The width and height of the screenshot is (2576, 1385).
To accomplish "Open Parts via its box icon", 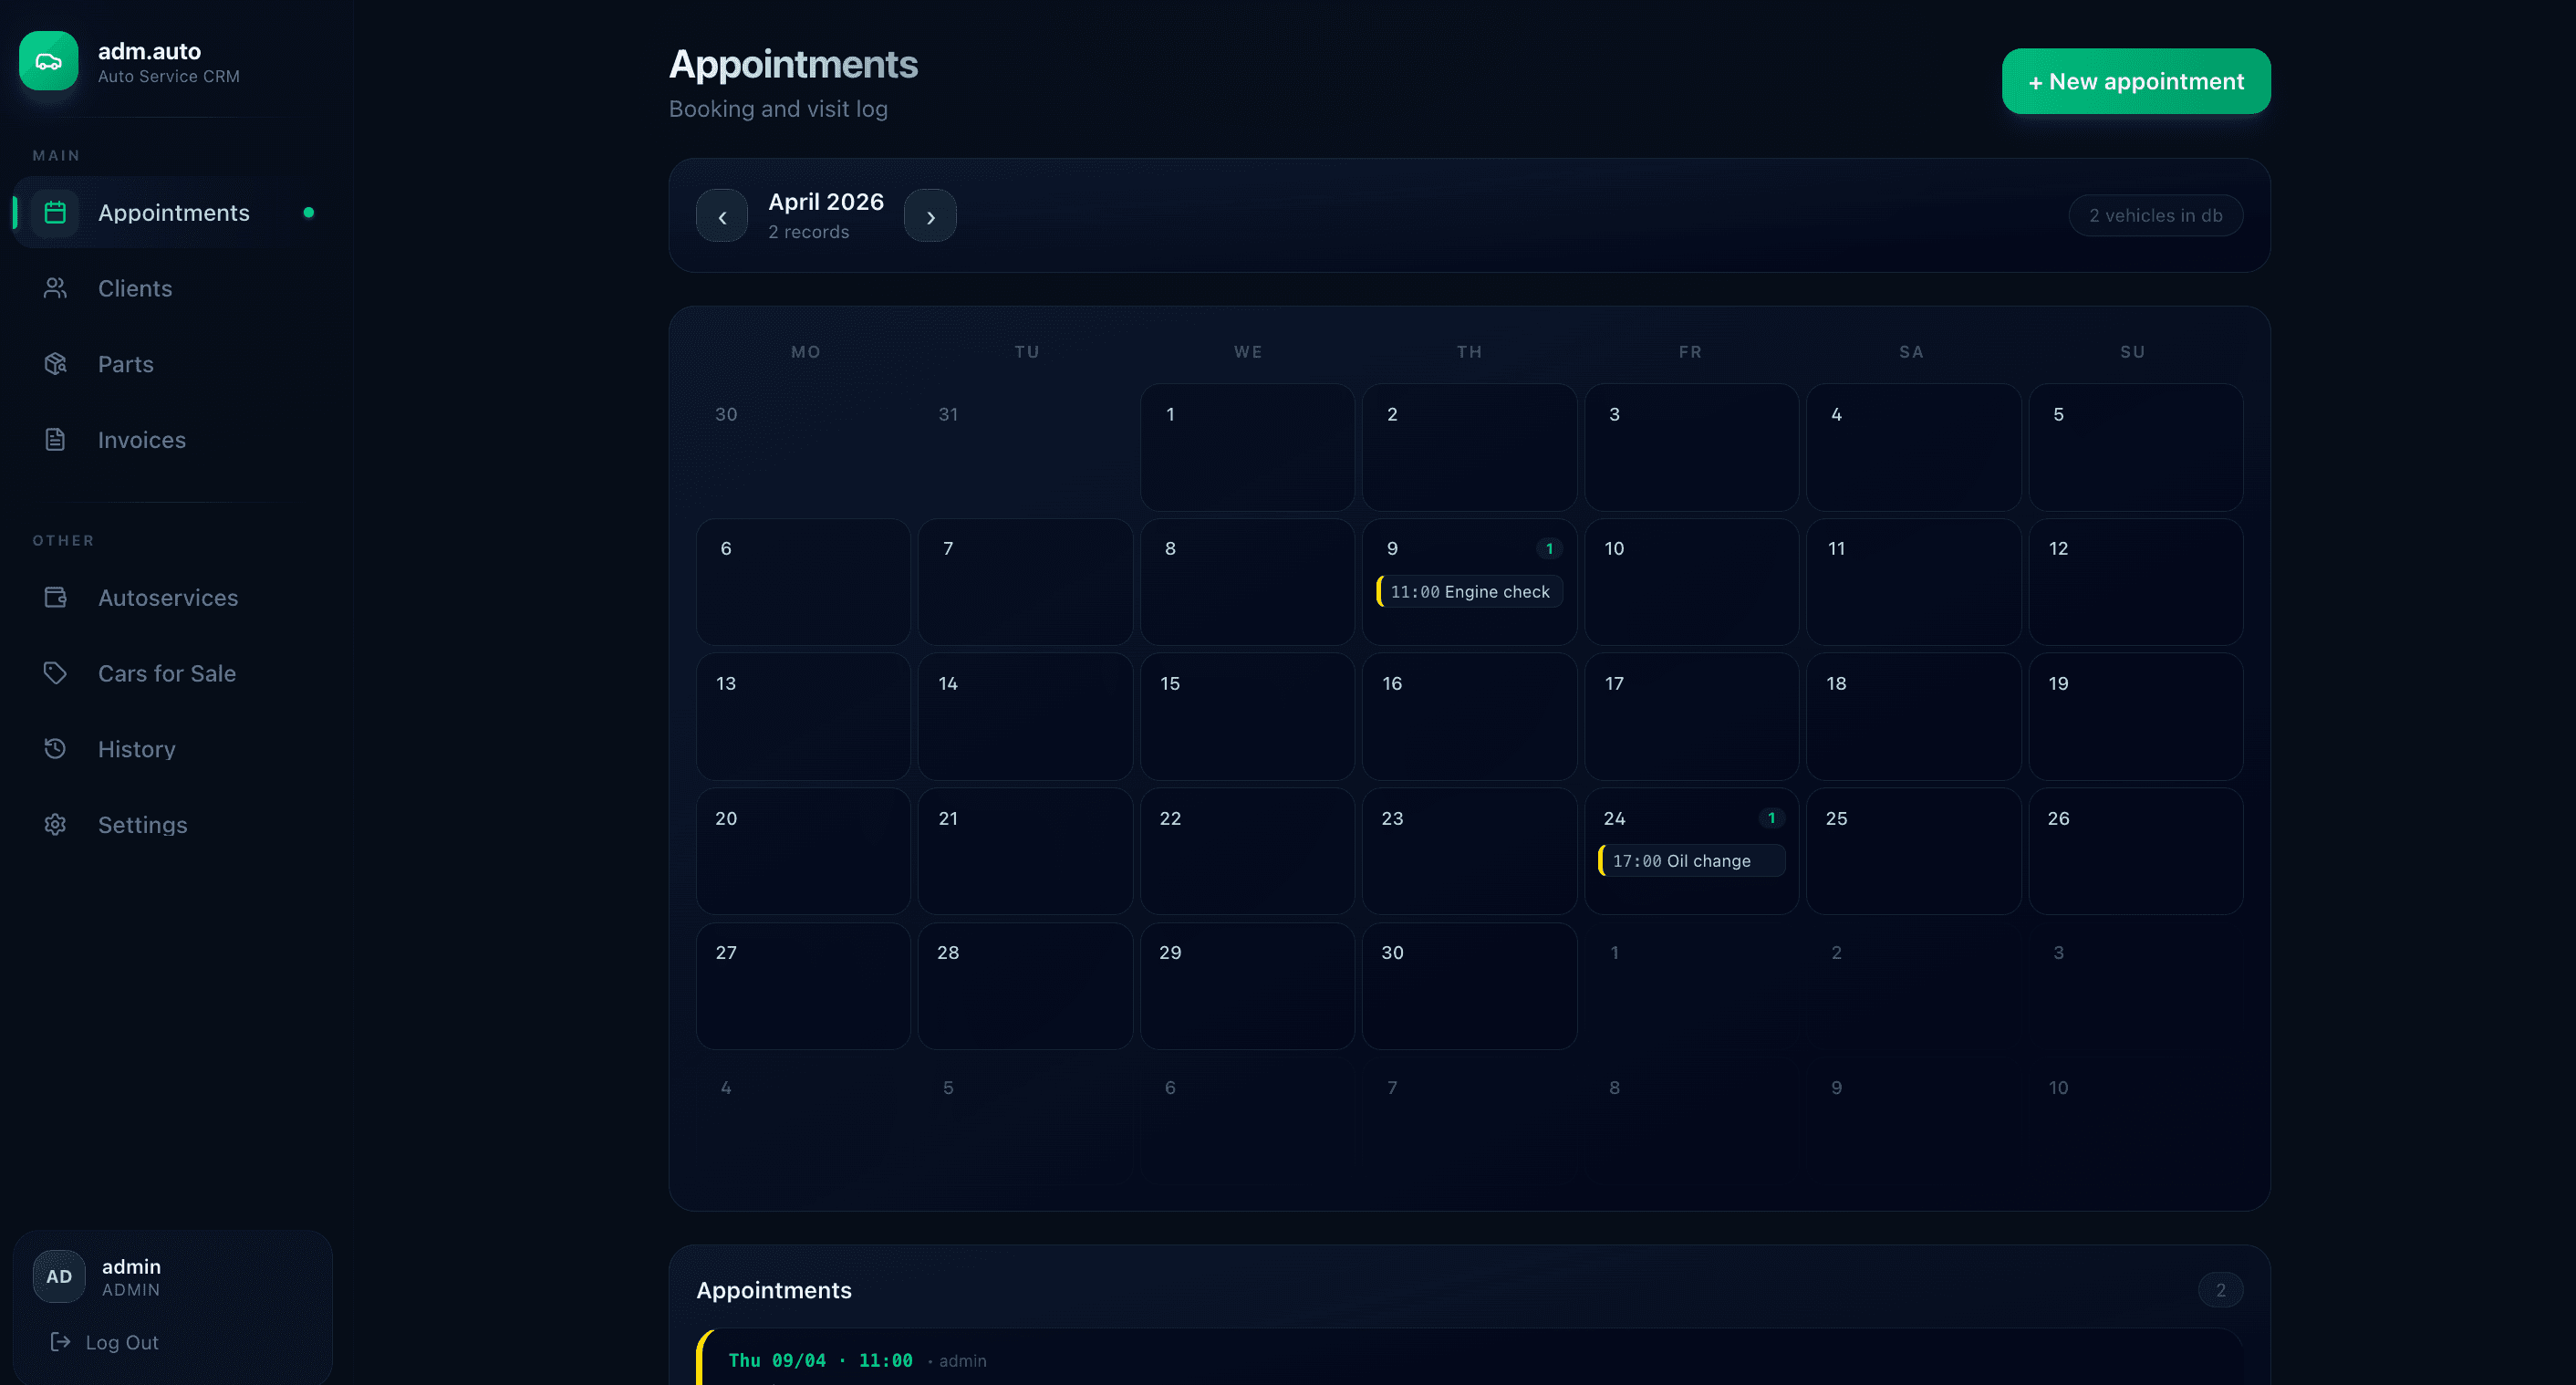I will pos(55,363).
